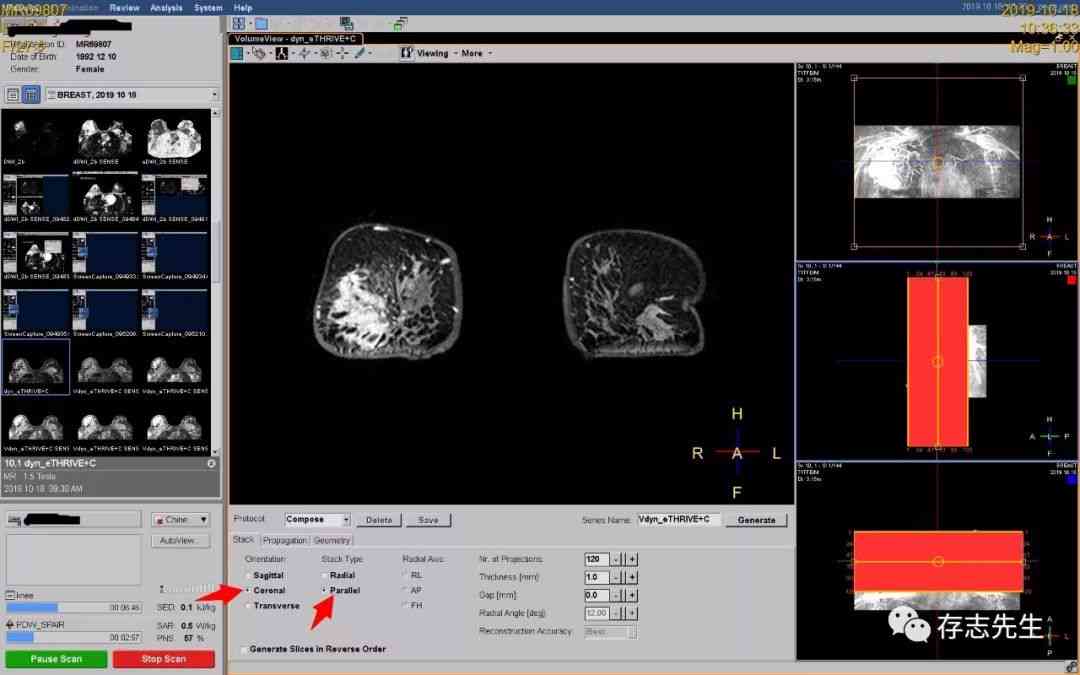1080x675 pixels.
Task: Decrease Thickness with minus button
Action: pos(616,577)
